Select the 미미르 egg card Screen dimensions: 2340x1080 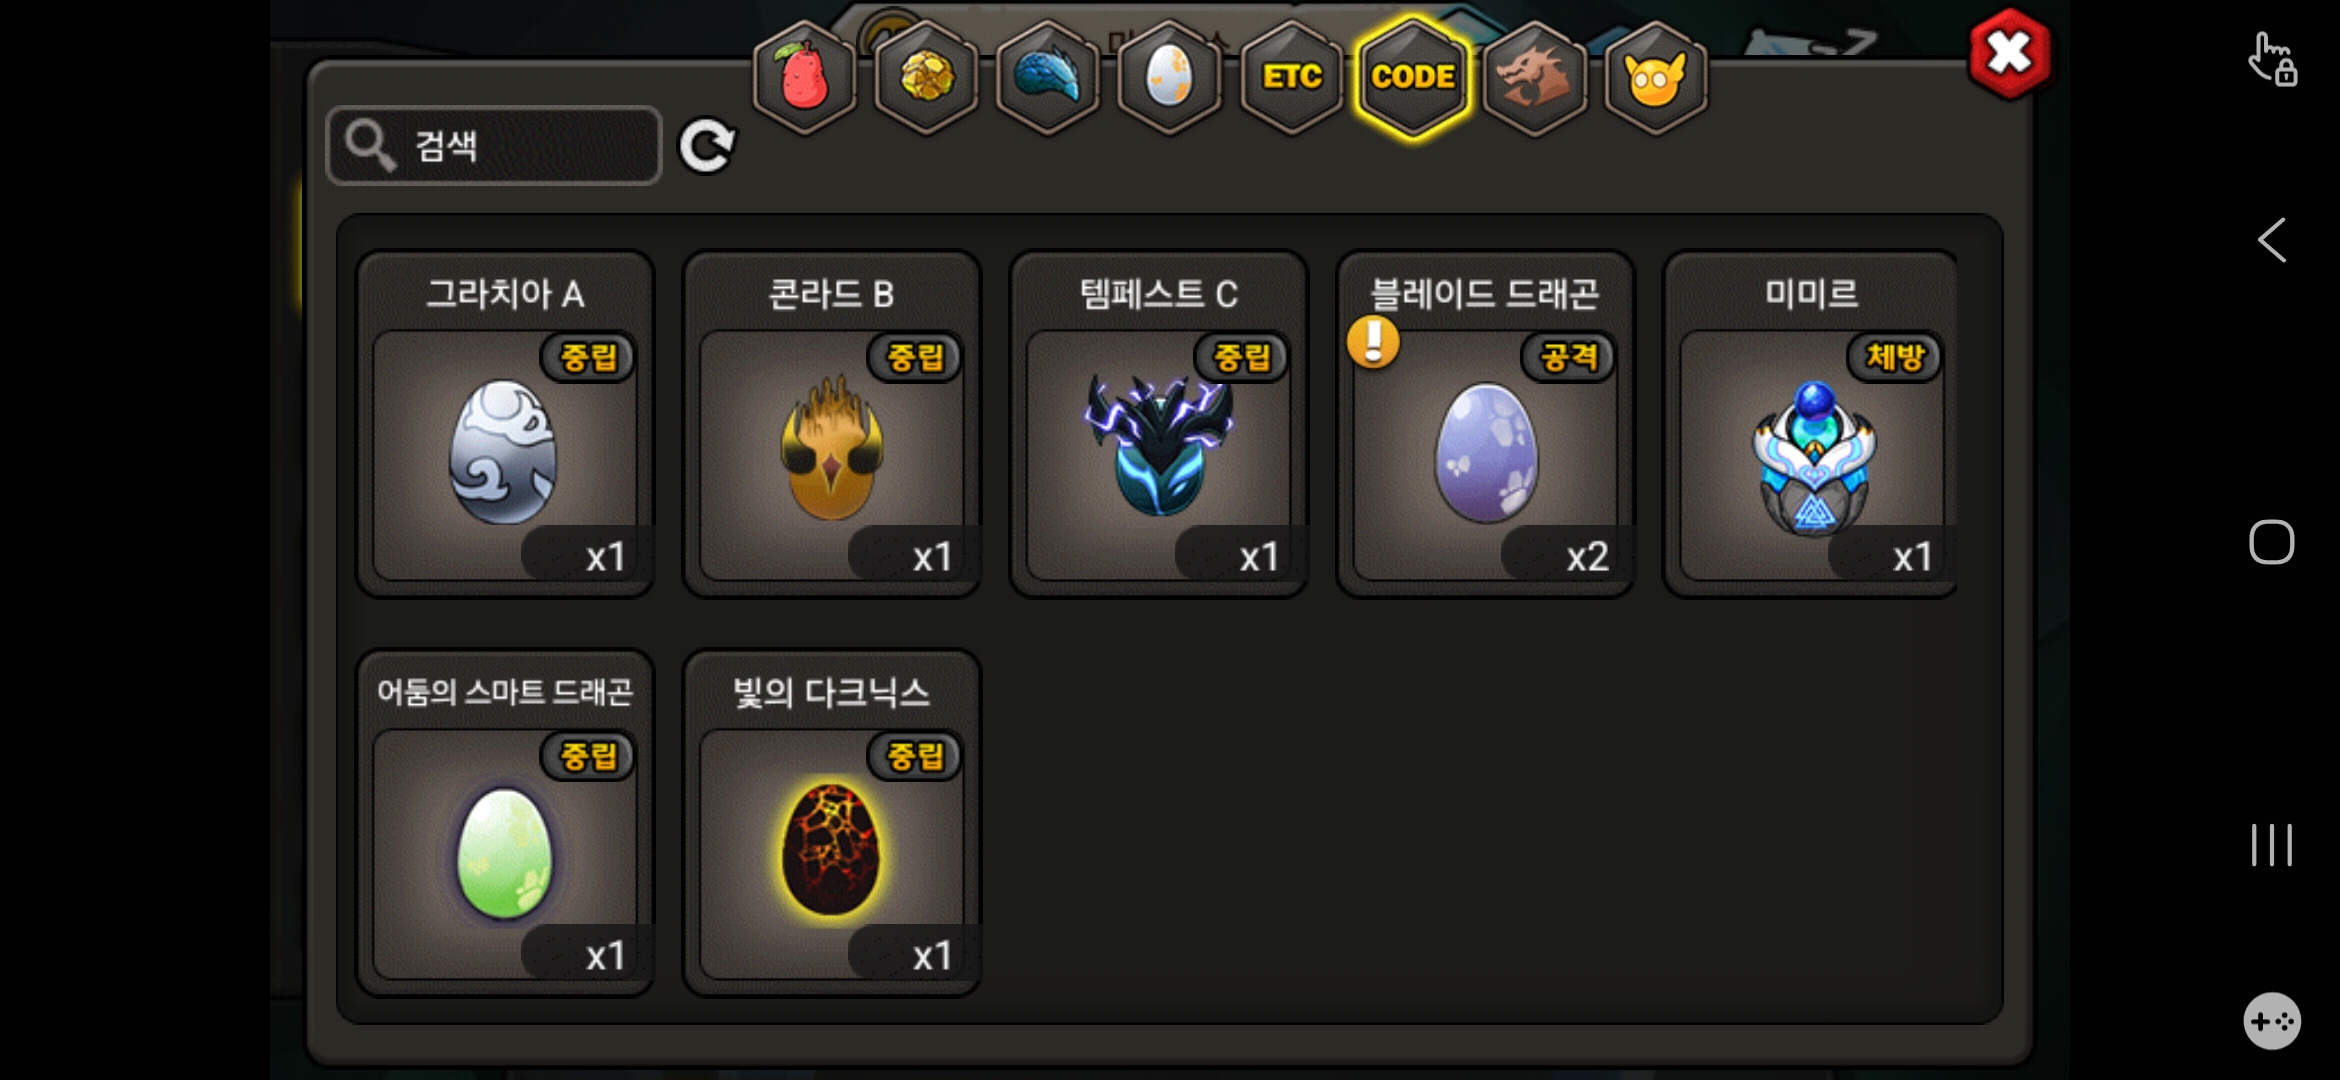[1811, 424]
